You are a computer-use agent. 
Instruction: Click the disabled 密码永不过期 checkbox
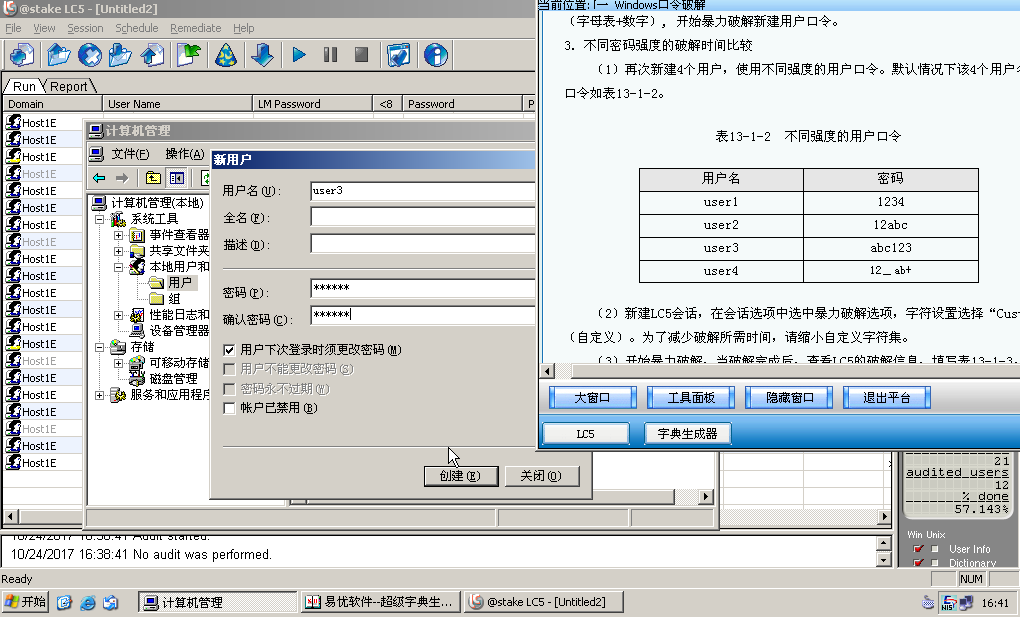coord(229,389)
